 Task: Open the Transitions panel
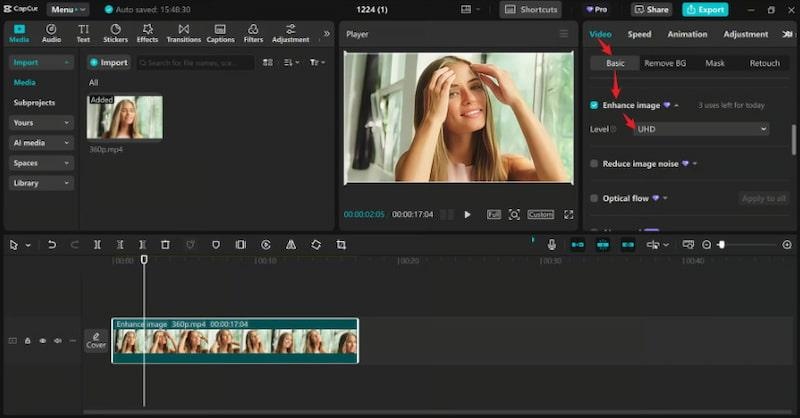click(184, 33)
